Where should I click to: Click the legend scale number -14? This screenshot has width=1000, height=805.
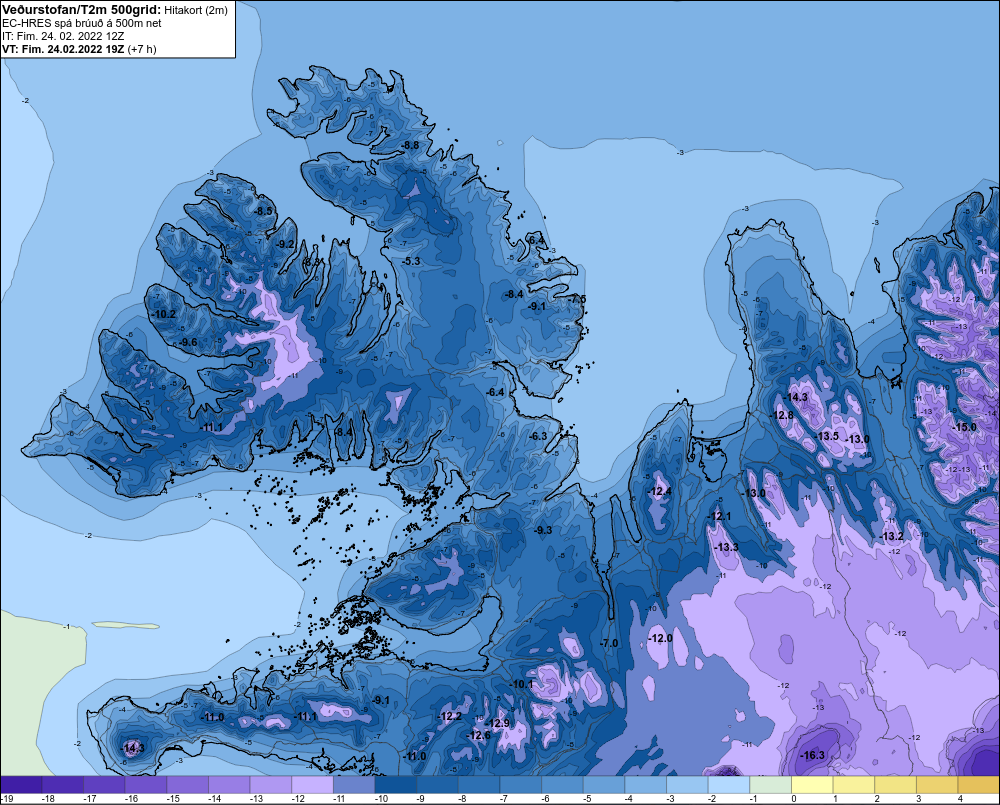point(214,799)
